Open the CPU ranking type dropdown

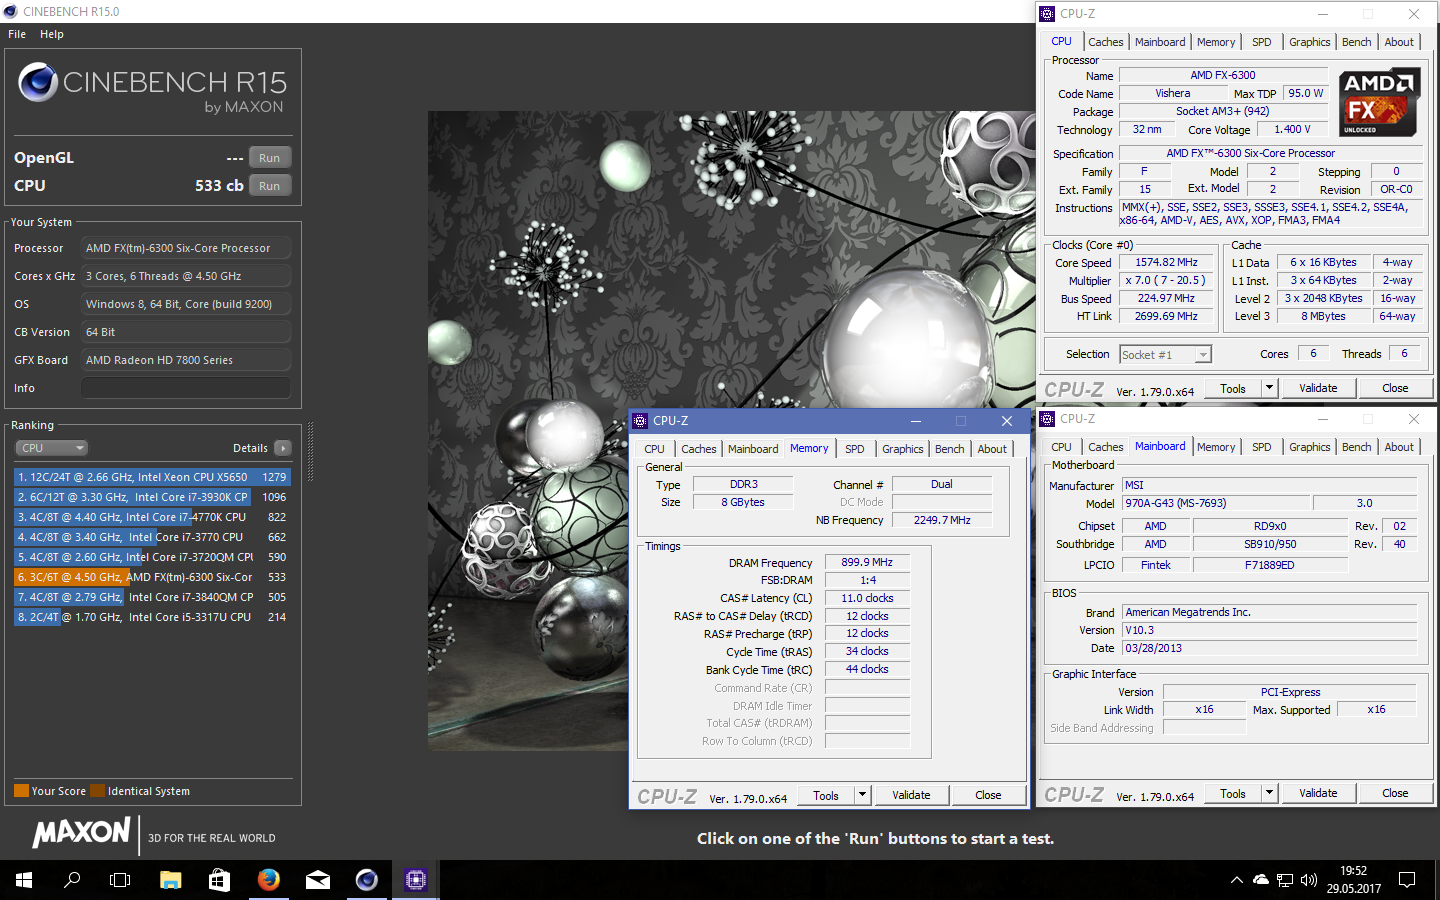(x=52, y=448)
